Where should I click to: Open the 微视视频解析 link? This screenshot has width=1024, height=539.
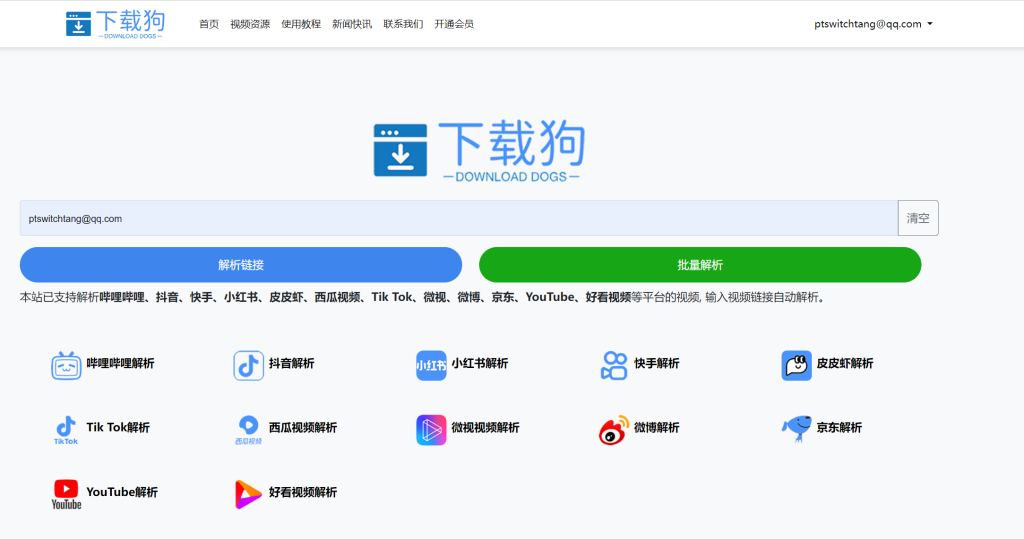(486, 428)
